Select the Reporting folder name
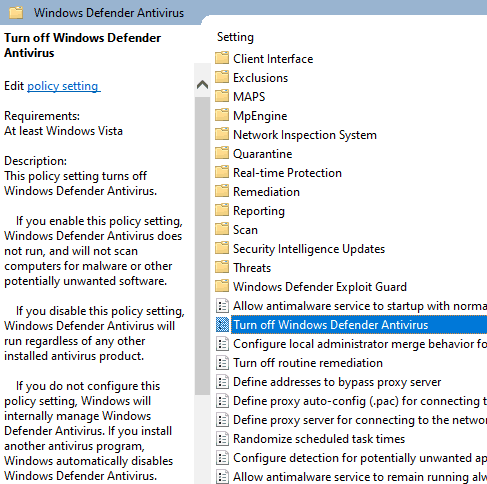487x484 pixels. point(259,211)
